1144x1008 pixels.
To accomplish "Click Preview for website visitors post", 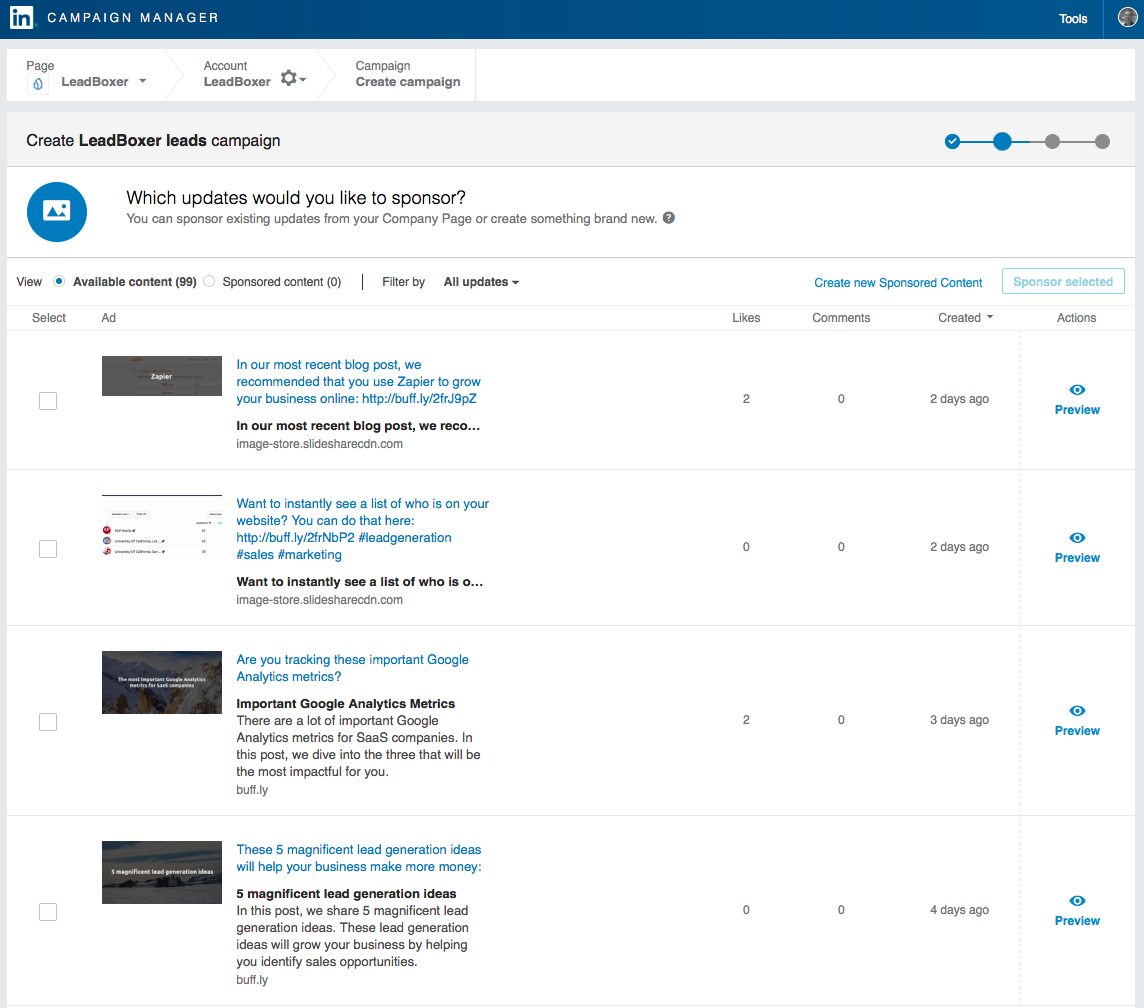I will pos(1077,558).
